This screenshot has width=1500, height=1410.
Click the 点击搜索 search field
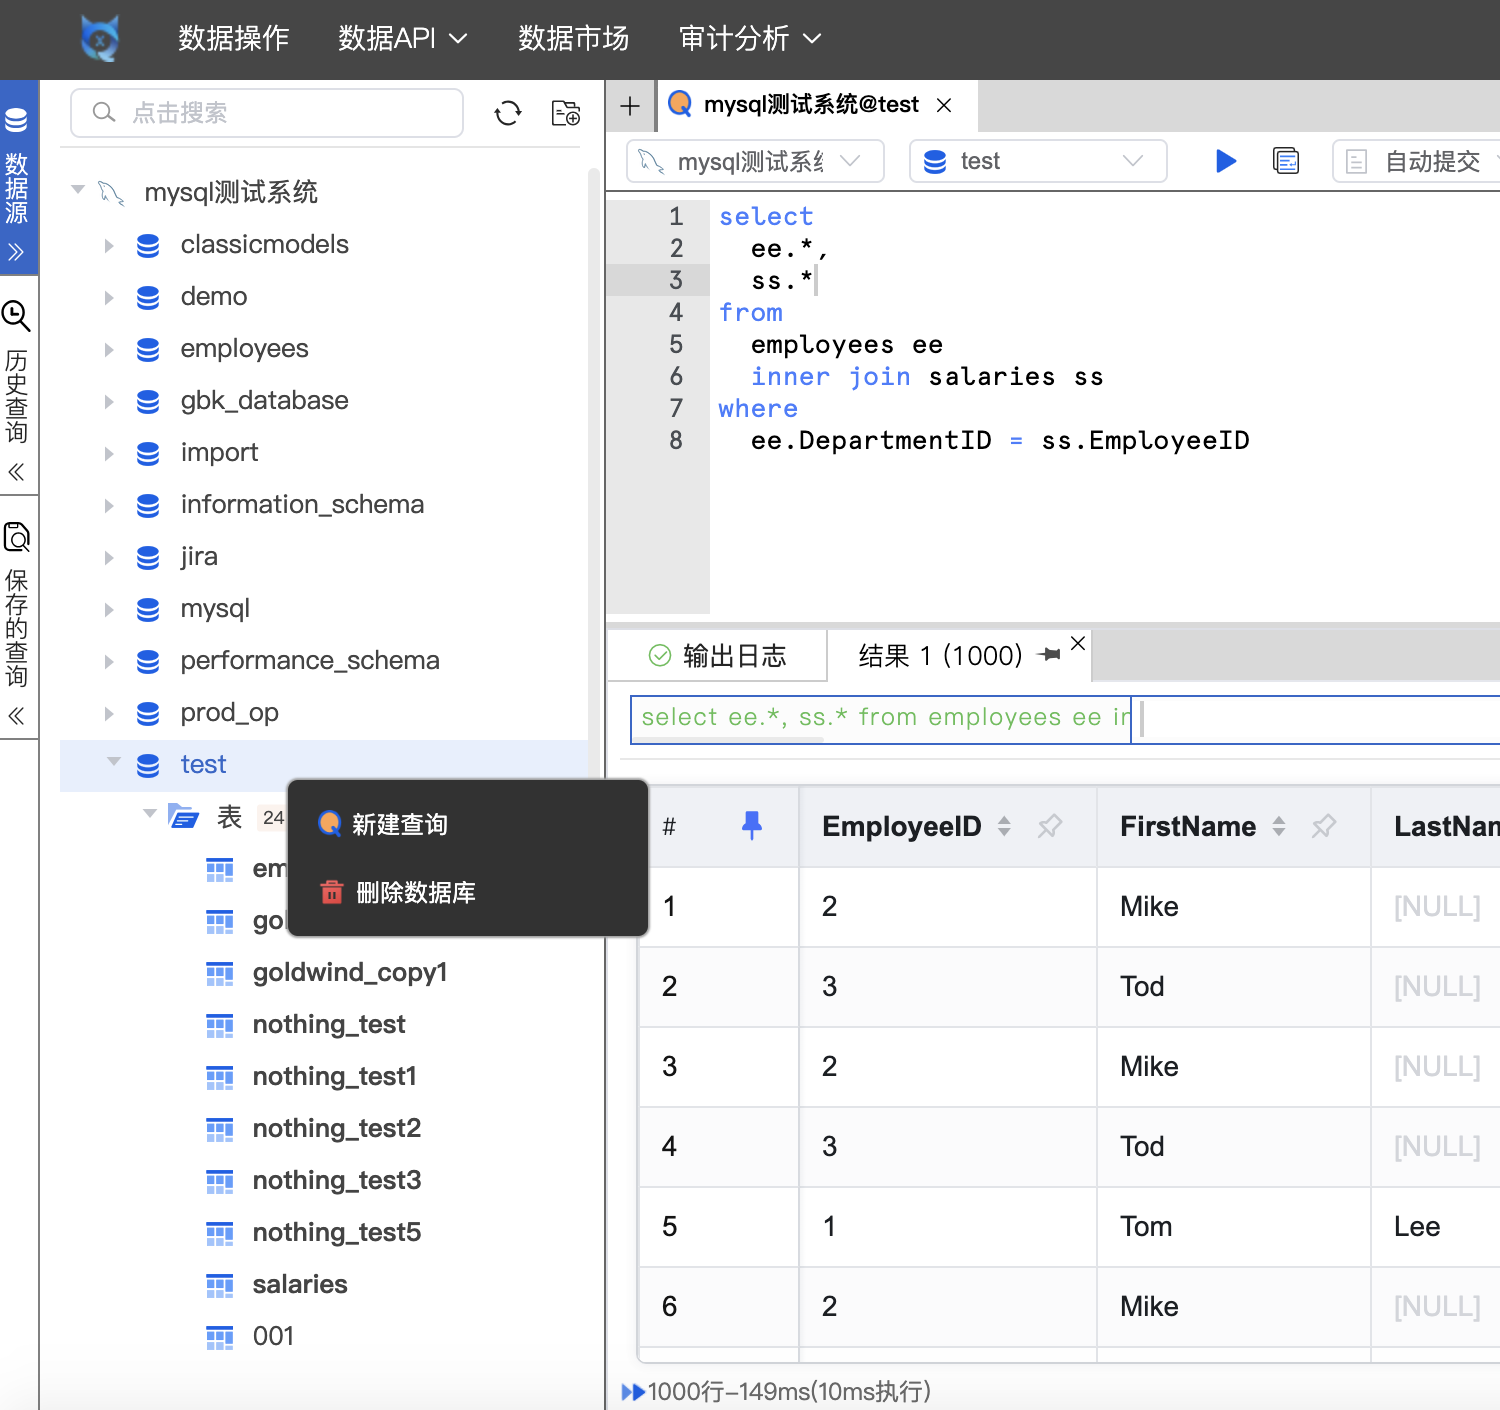pyautogui.click(x=267, y=113)
